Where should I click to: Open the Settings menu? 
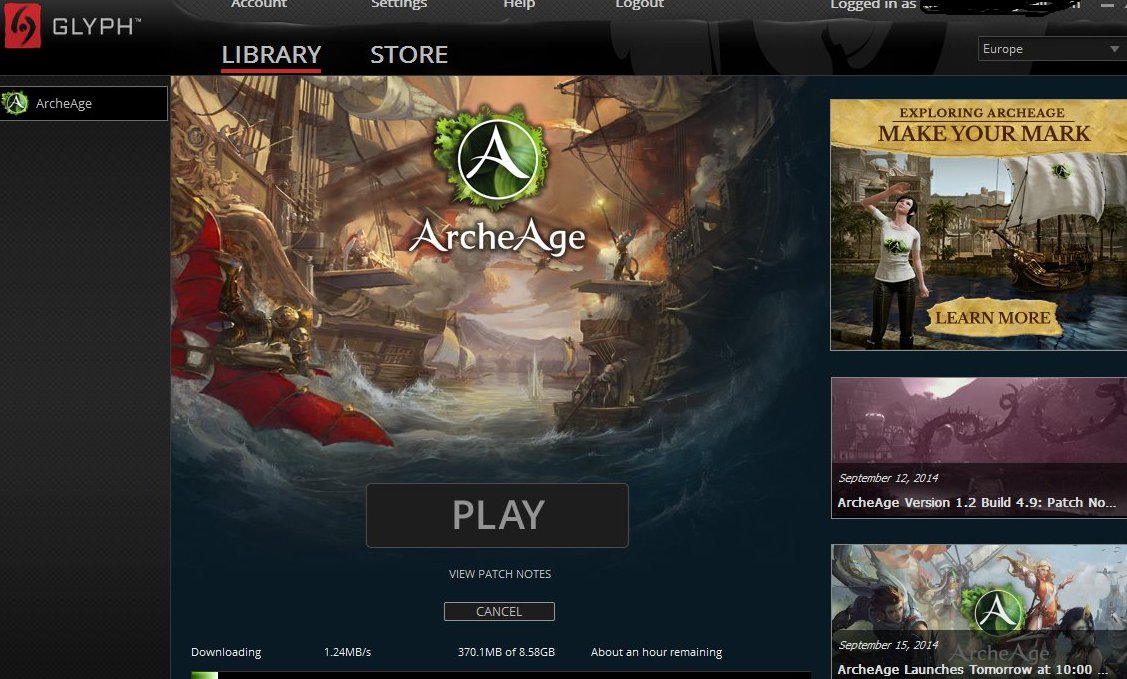[x=399, y=4]
